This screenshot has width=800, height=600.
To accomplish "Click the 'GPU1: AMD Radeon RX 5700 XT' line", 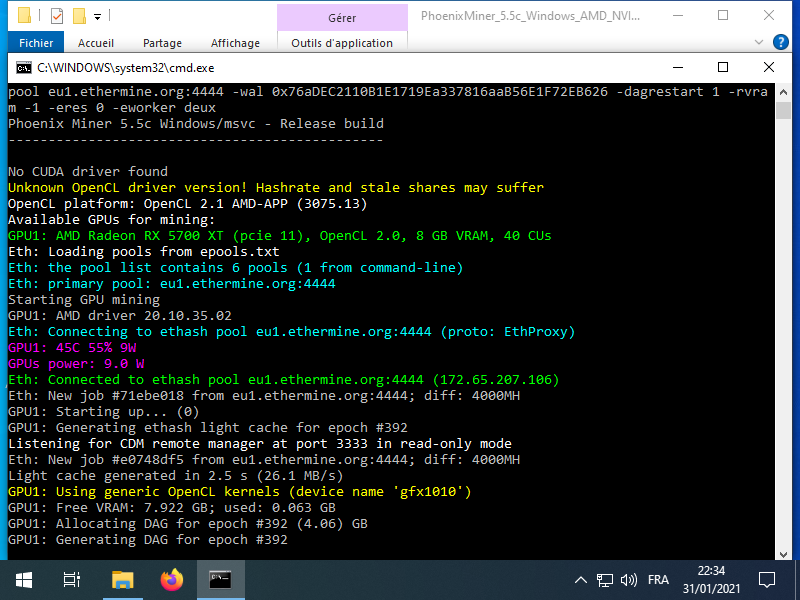I will pyautogui.click(x=280, y=235).
